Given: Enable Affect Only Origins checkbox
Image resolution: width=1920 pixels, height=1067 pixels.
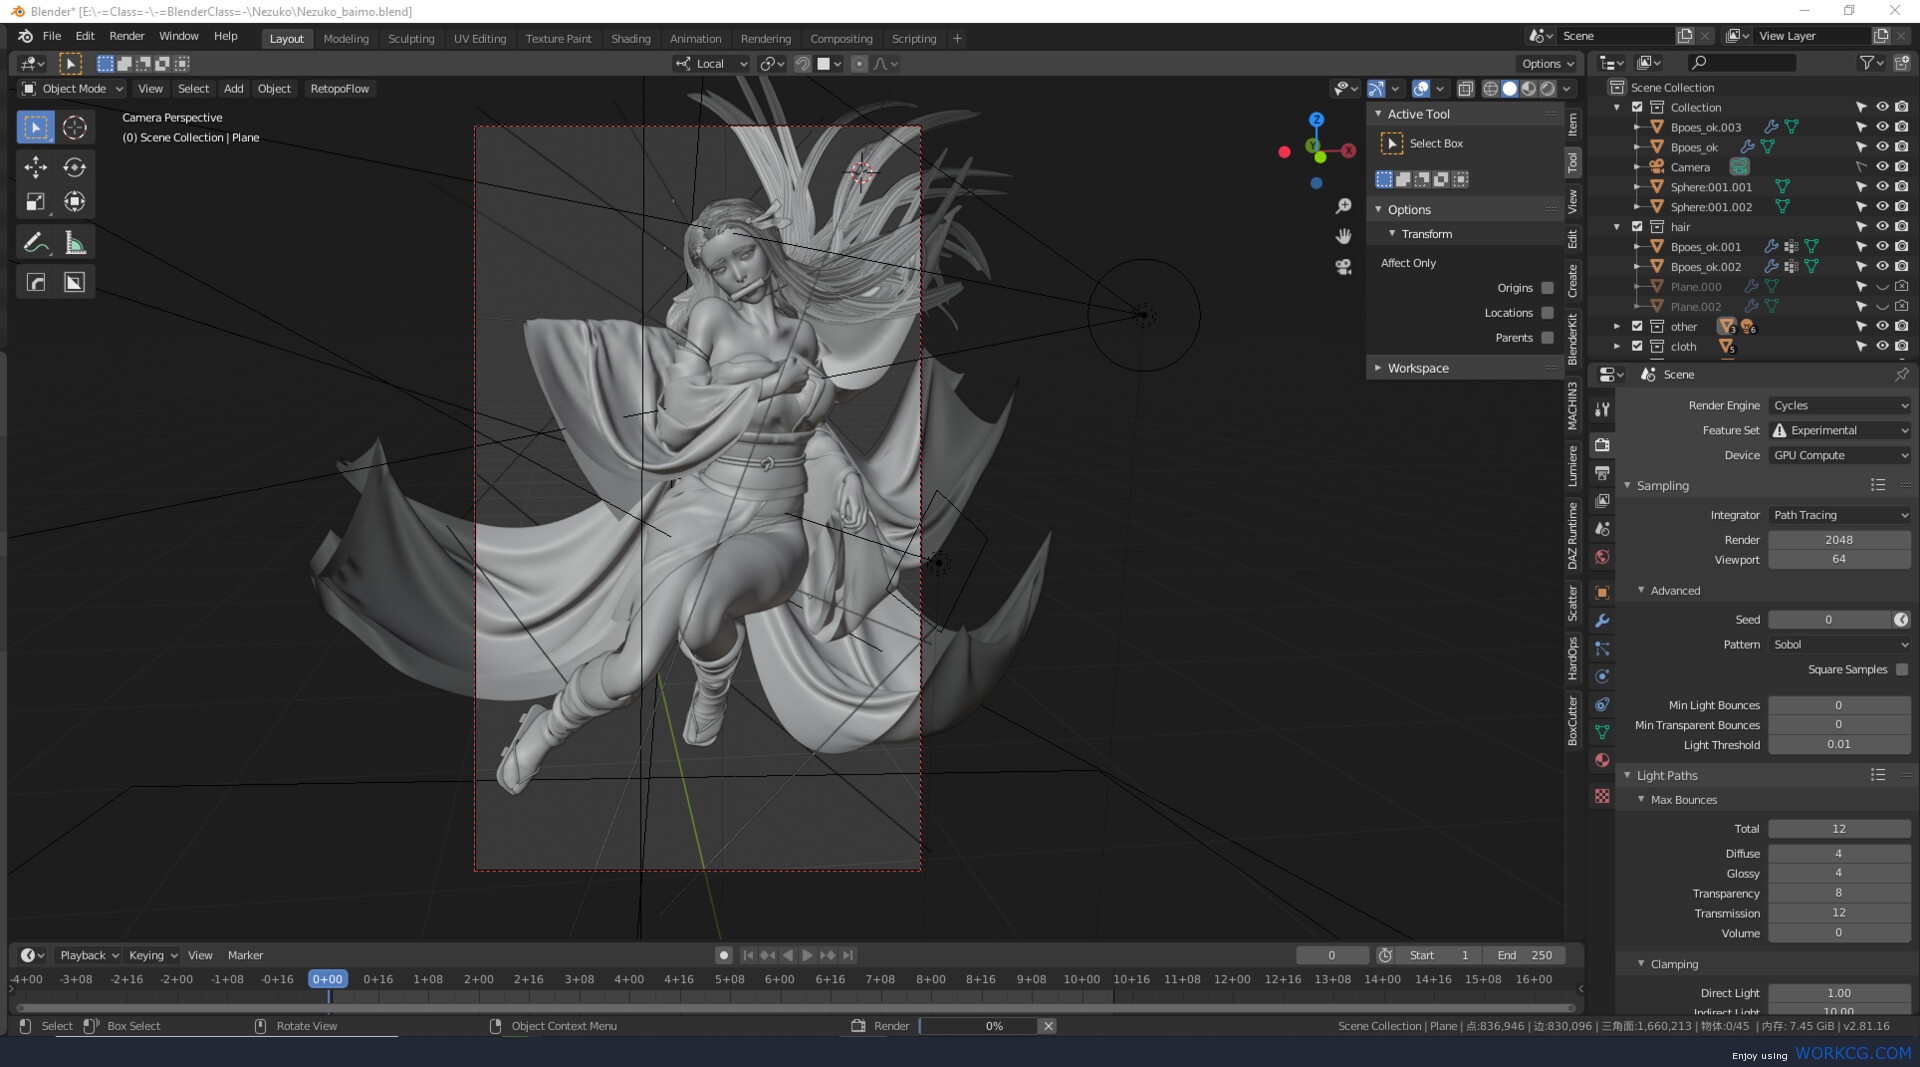Looking at the screenshot, I should [1547, 288].
